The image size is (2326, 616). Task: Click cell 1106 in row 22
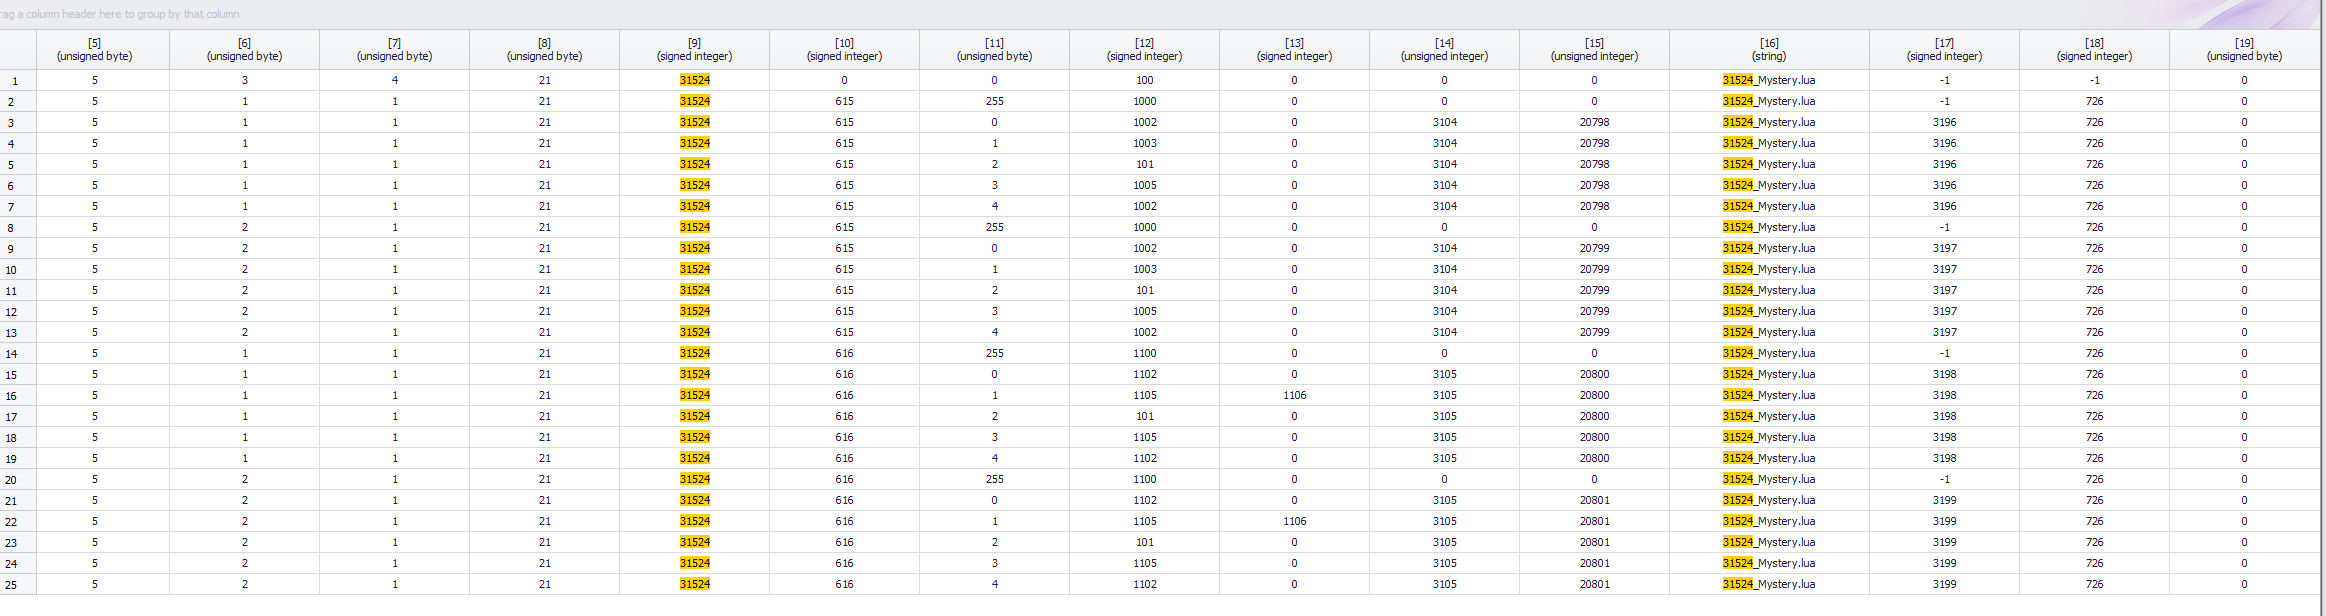click(x=1294, y=521)
